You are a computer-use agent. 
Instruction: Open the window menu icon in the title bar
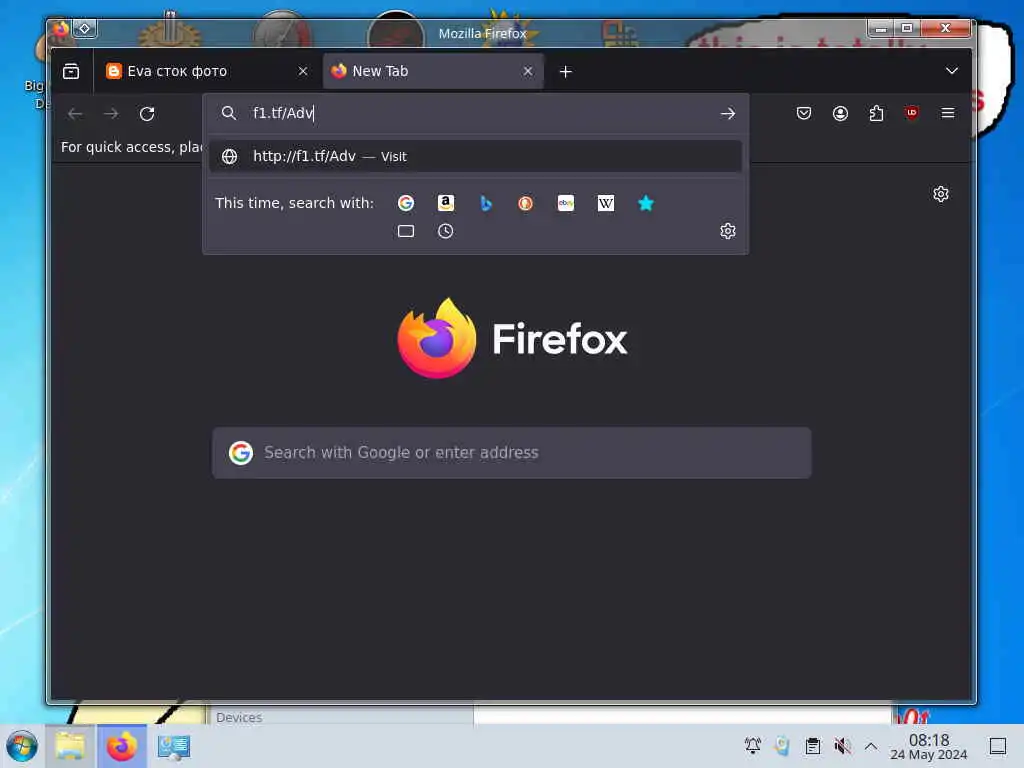pos(61,28)
